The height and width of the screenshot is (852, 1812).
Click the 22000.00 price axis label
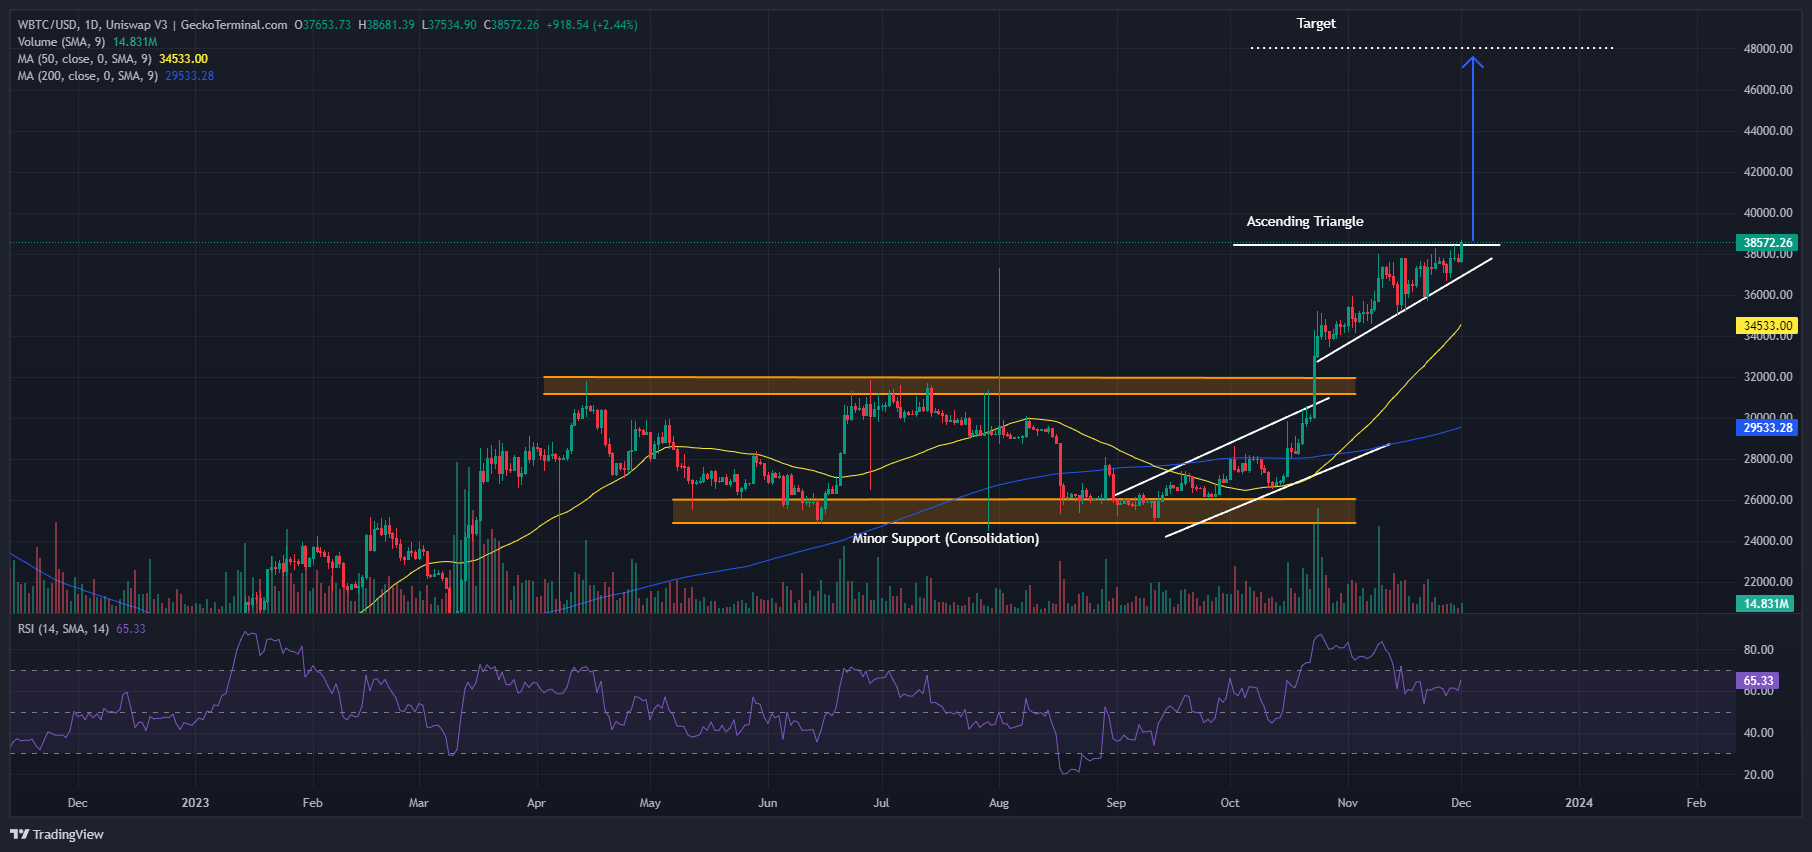click(x=1768, y=582)
